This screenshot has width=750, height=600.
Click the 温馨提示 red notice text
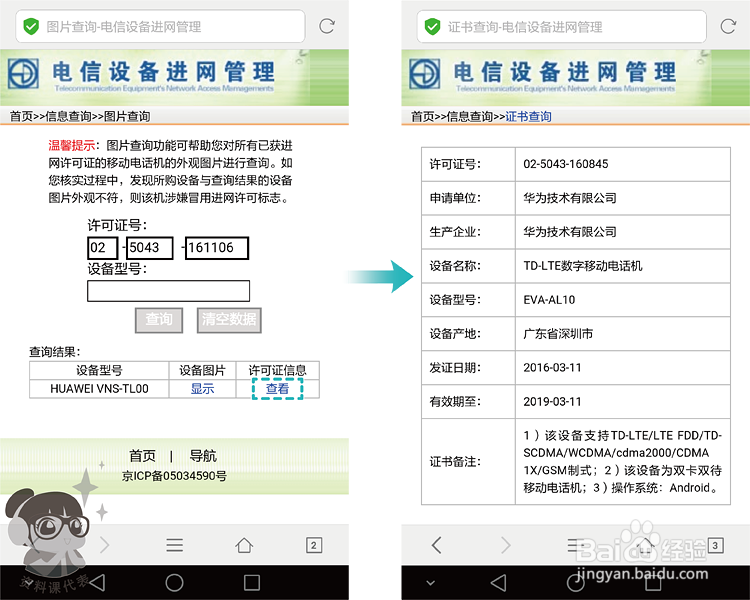click(x=72, y=145)
